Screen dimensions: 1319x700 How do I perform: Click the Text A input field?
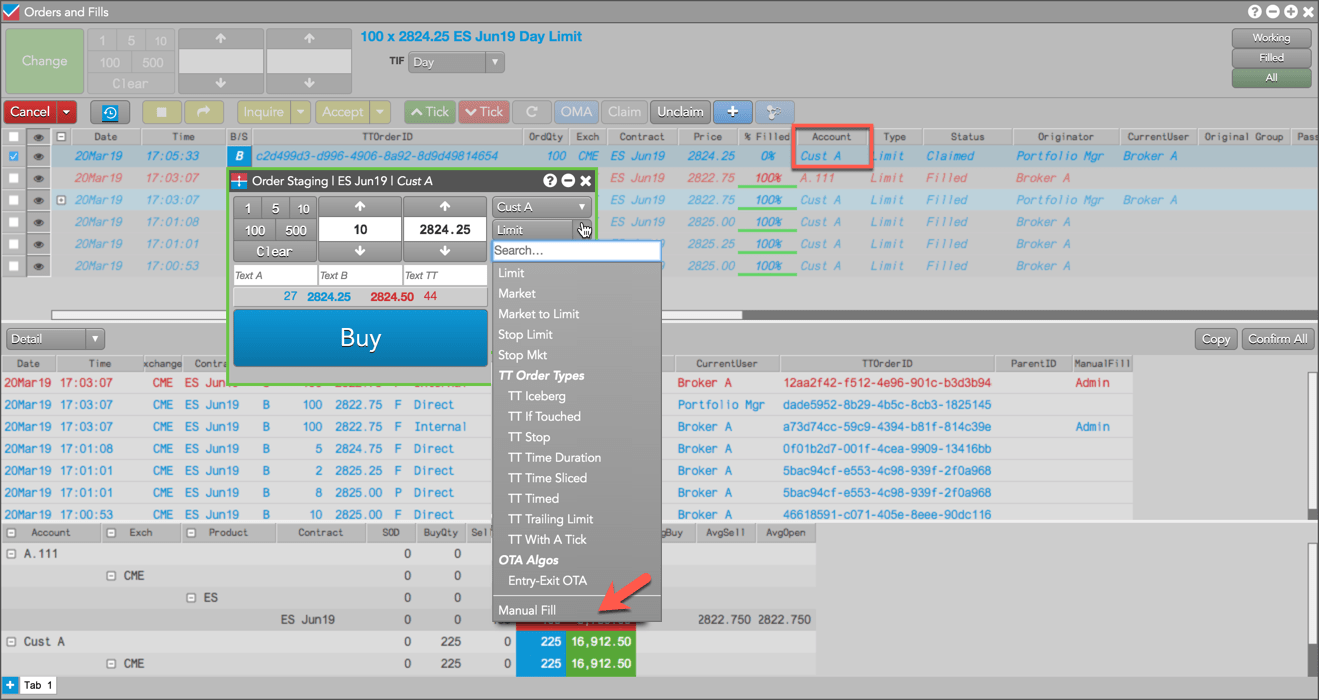click(274, 275)
